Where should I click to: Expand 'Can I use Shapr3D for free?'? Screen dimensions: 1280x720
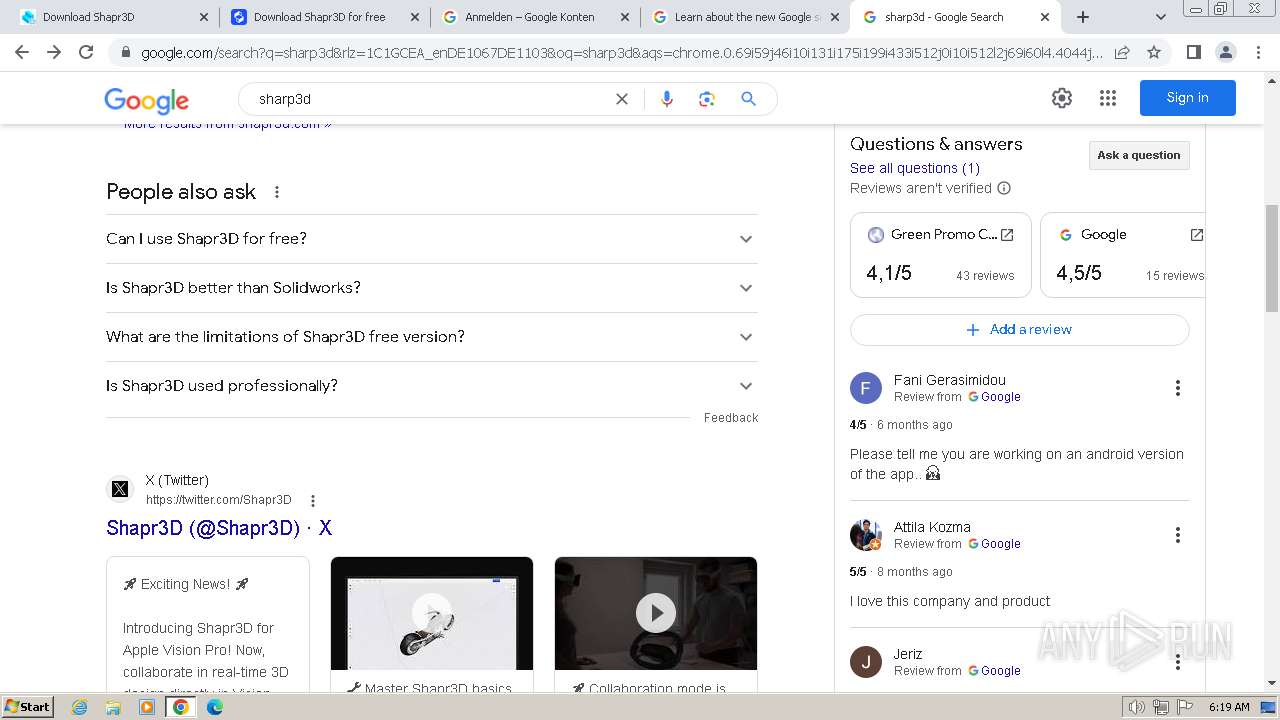[x=432, y=239]
